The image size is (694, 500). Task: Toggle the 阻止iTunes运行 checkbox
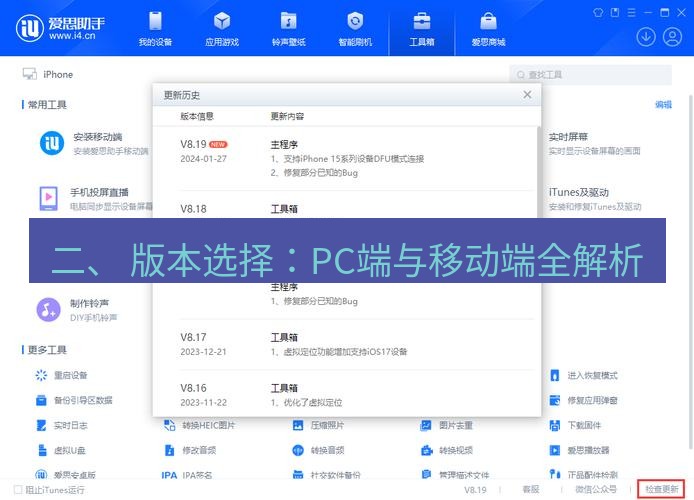click(18, 489)
